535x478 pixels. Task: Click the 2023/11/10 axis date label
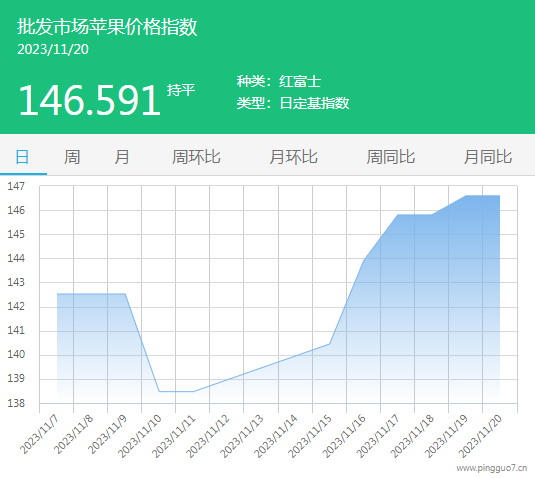139,436
